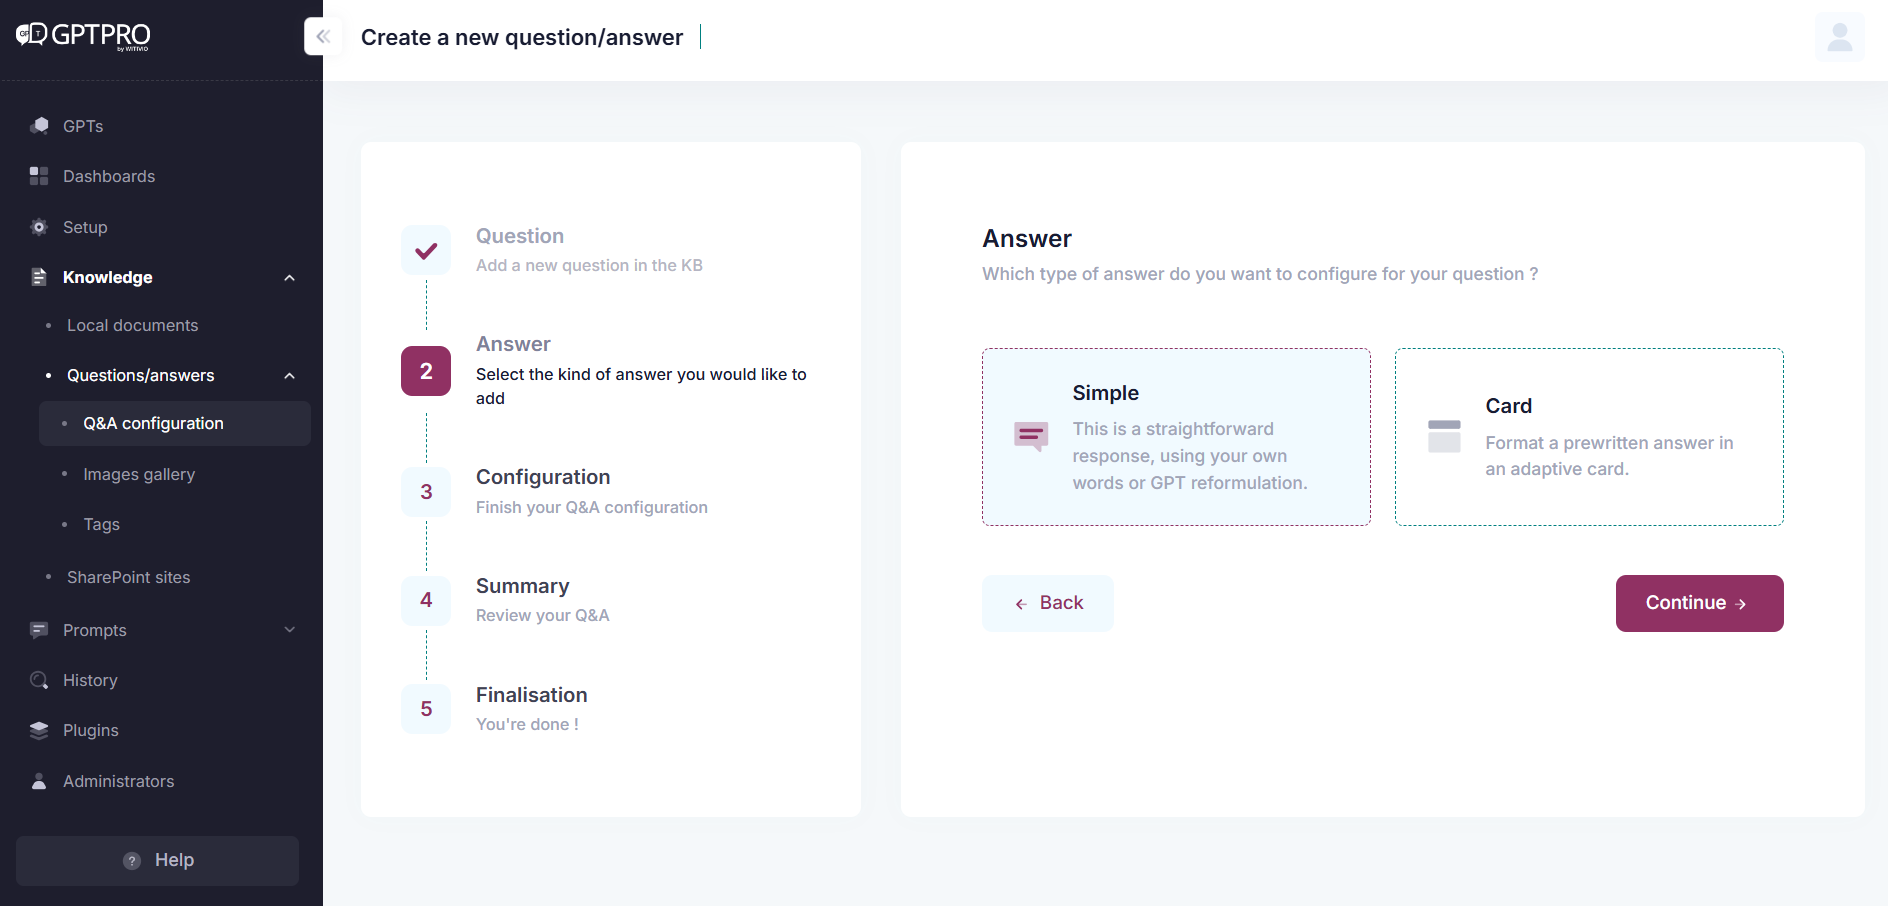Collapse the sidebar with the double-chevron control
The height and width of the screenshot is (906, 1888).
(x=322, y=35)
